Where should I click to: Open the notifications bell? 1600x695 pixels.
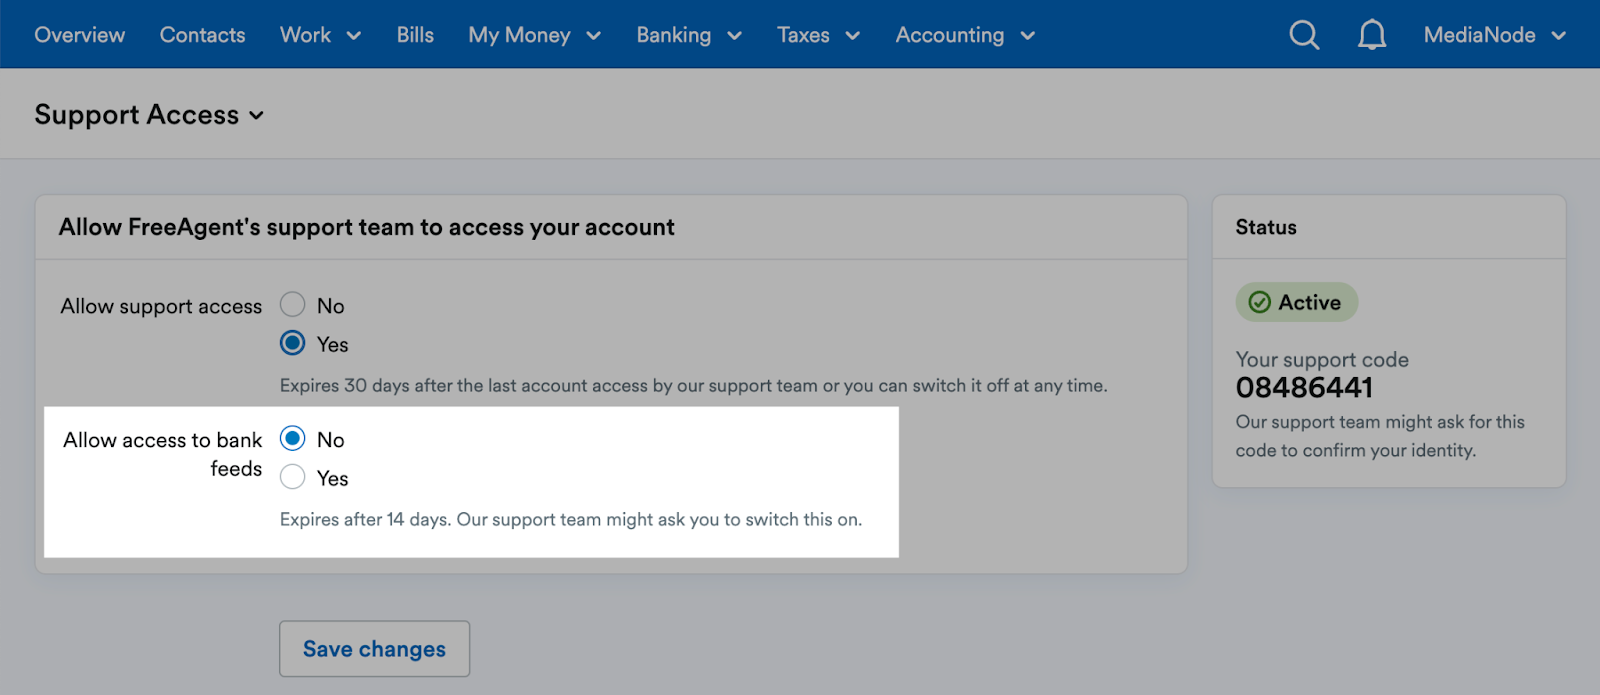click(1372, 35)
